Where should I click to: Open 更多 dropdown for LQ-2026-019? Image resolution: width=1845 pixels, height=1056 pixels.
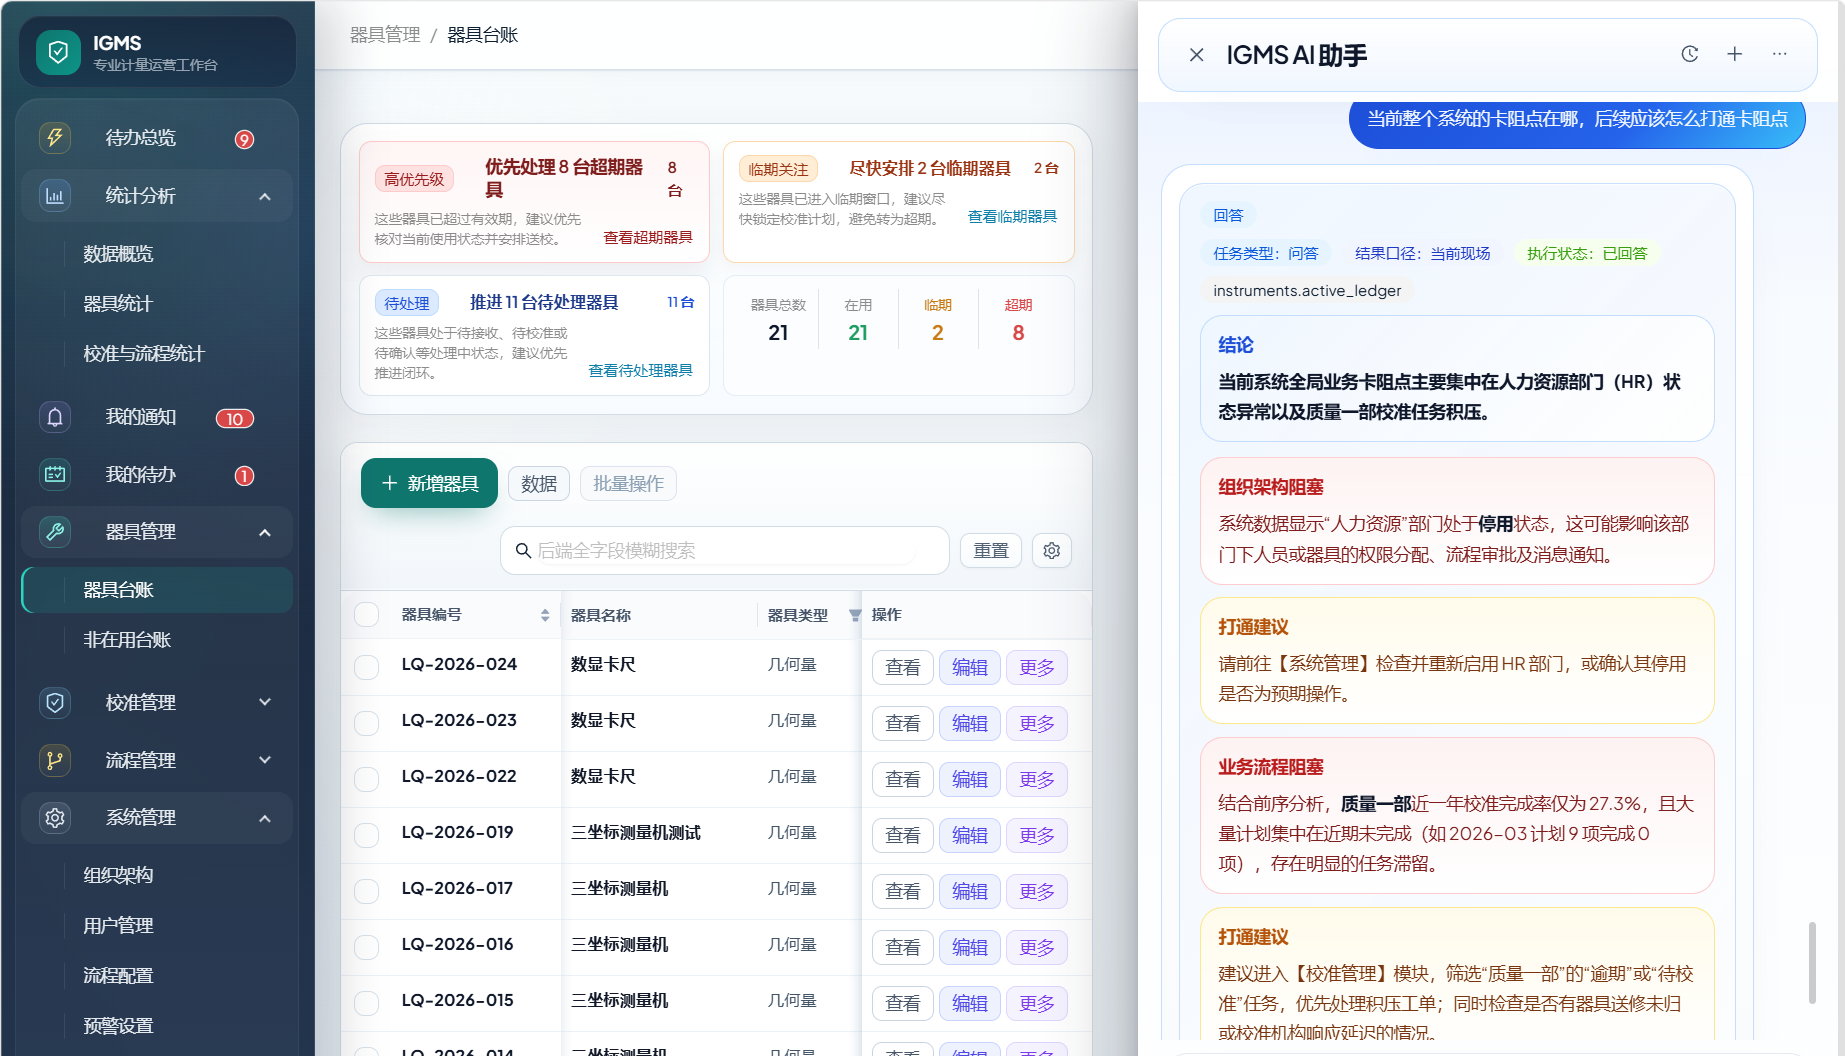[x=1037, y=836]
